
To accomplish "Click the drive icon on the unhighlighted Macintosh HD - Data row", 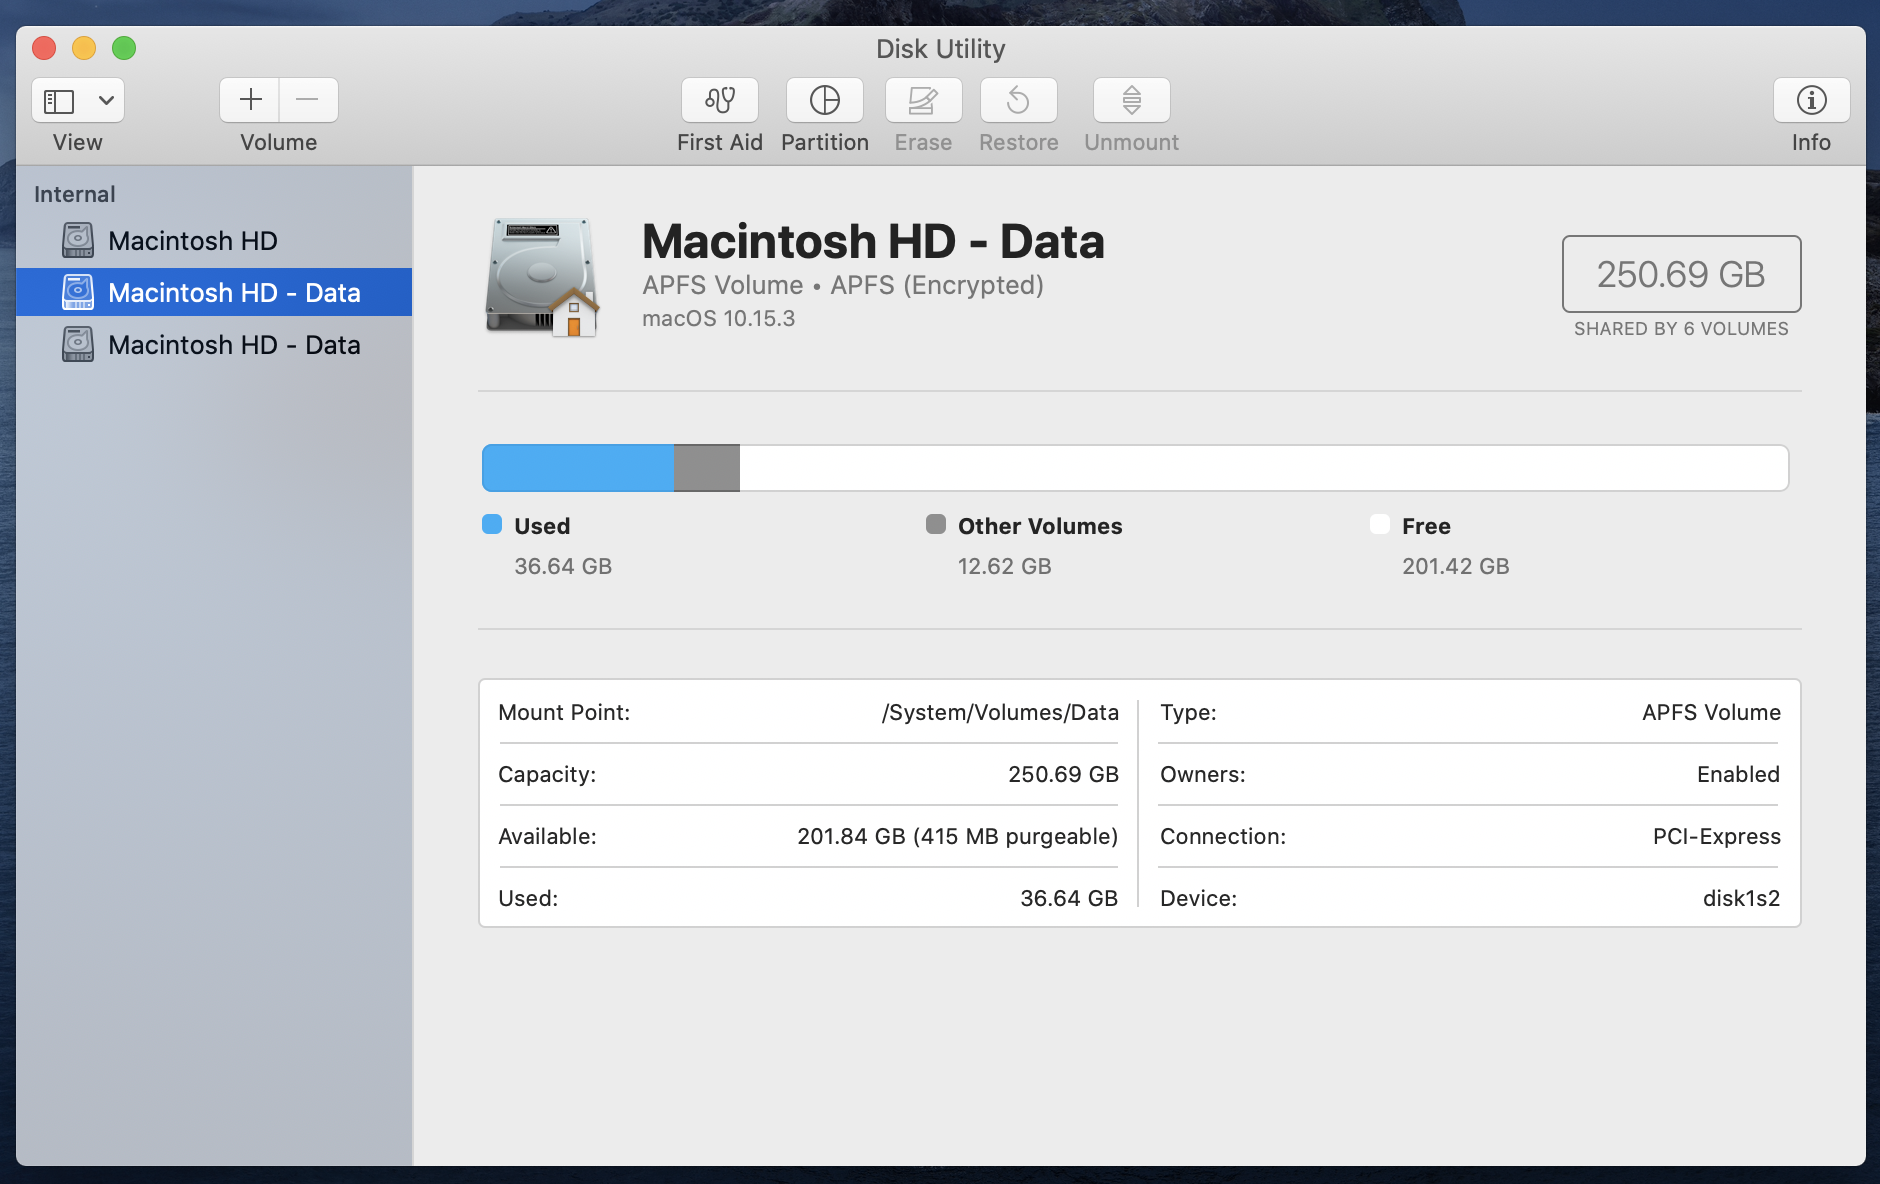I will [x=78, y=344].
